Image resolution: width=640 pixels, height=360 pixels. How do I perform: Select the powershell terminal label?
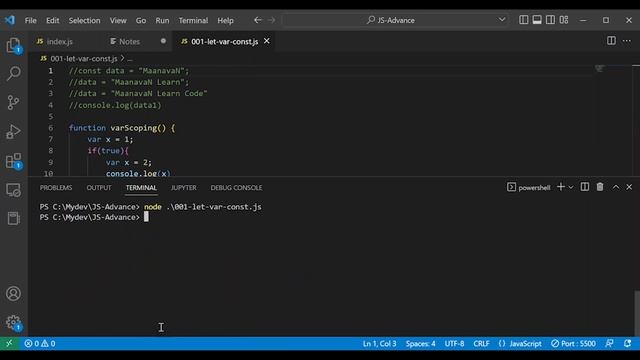tap(529, 187)
